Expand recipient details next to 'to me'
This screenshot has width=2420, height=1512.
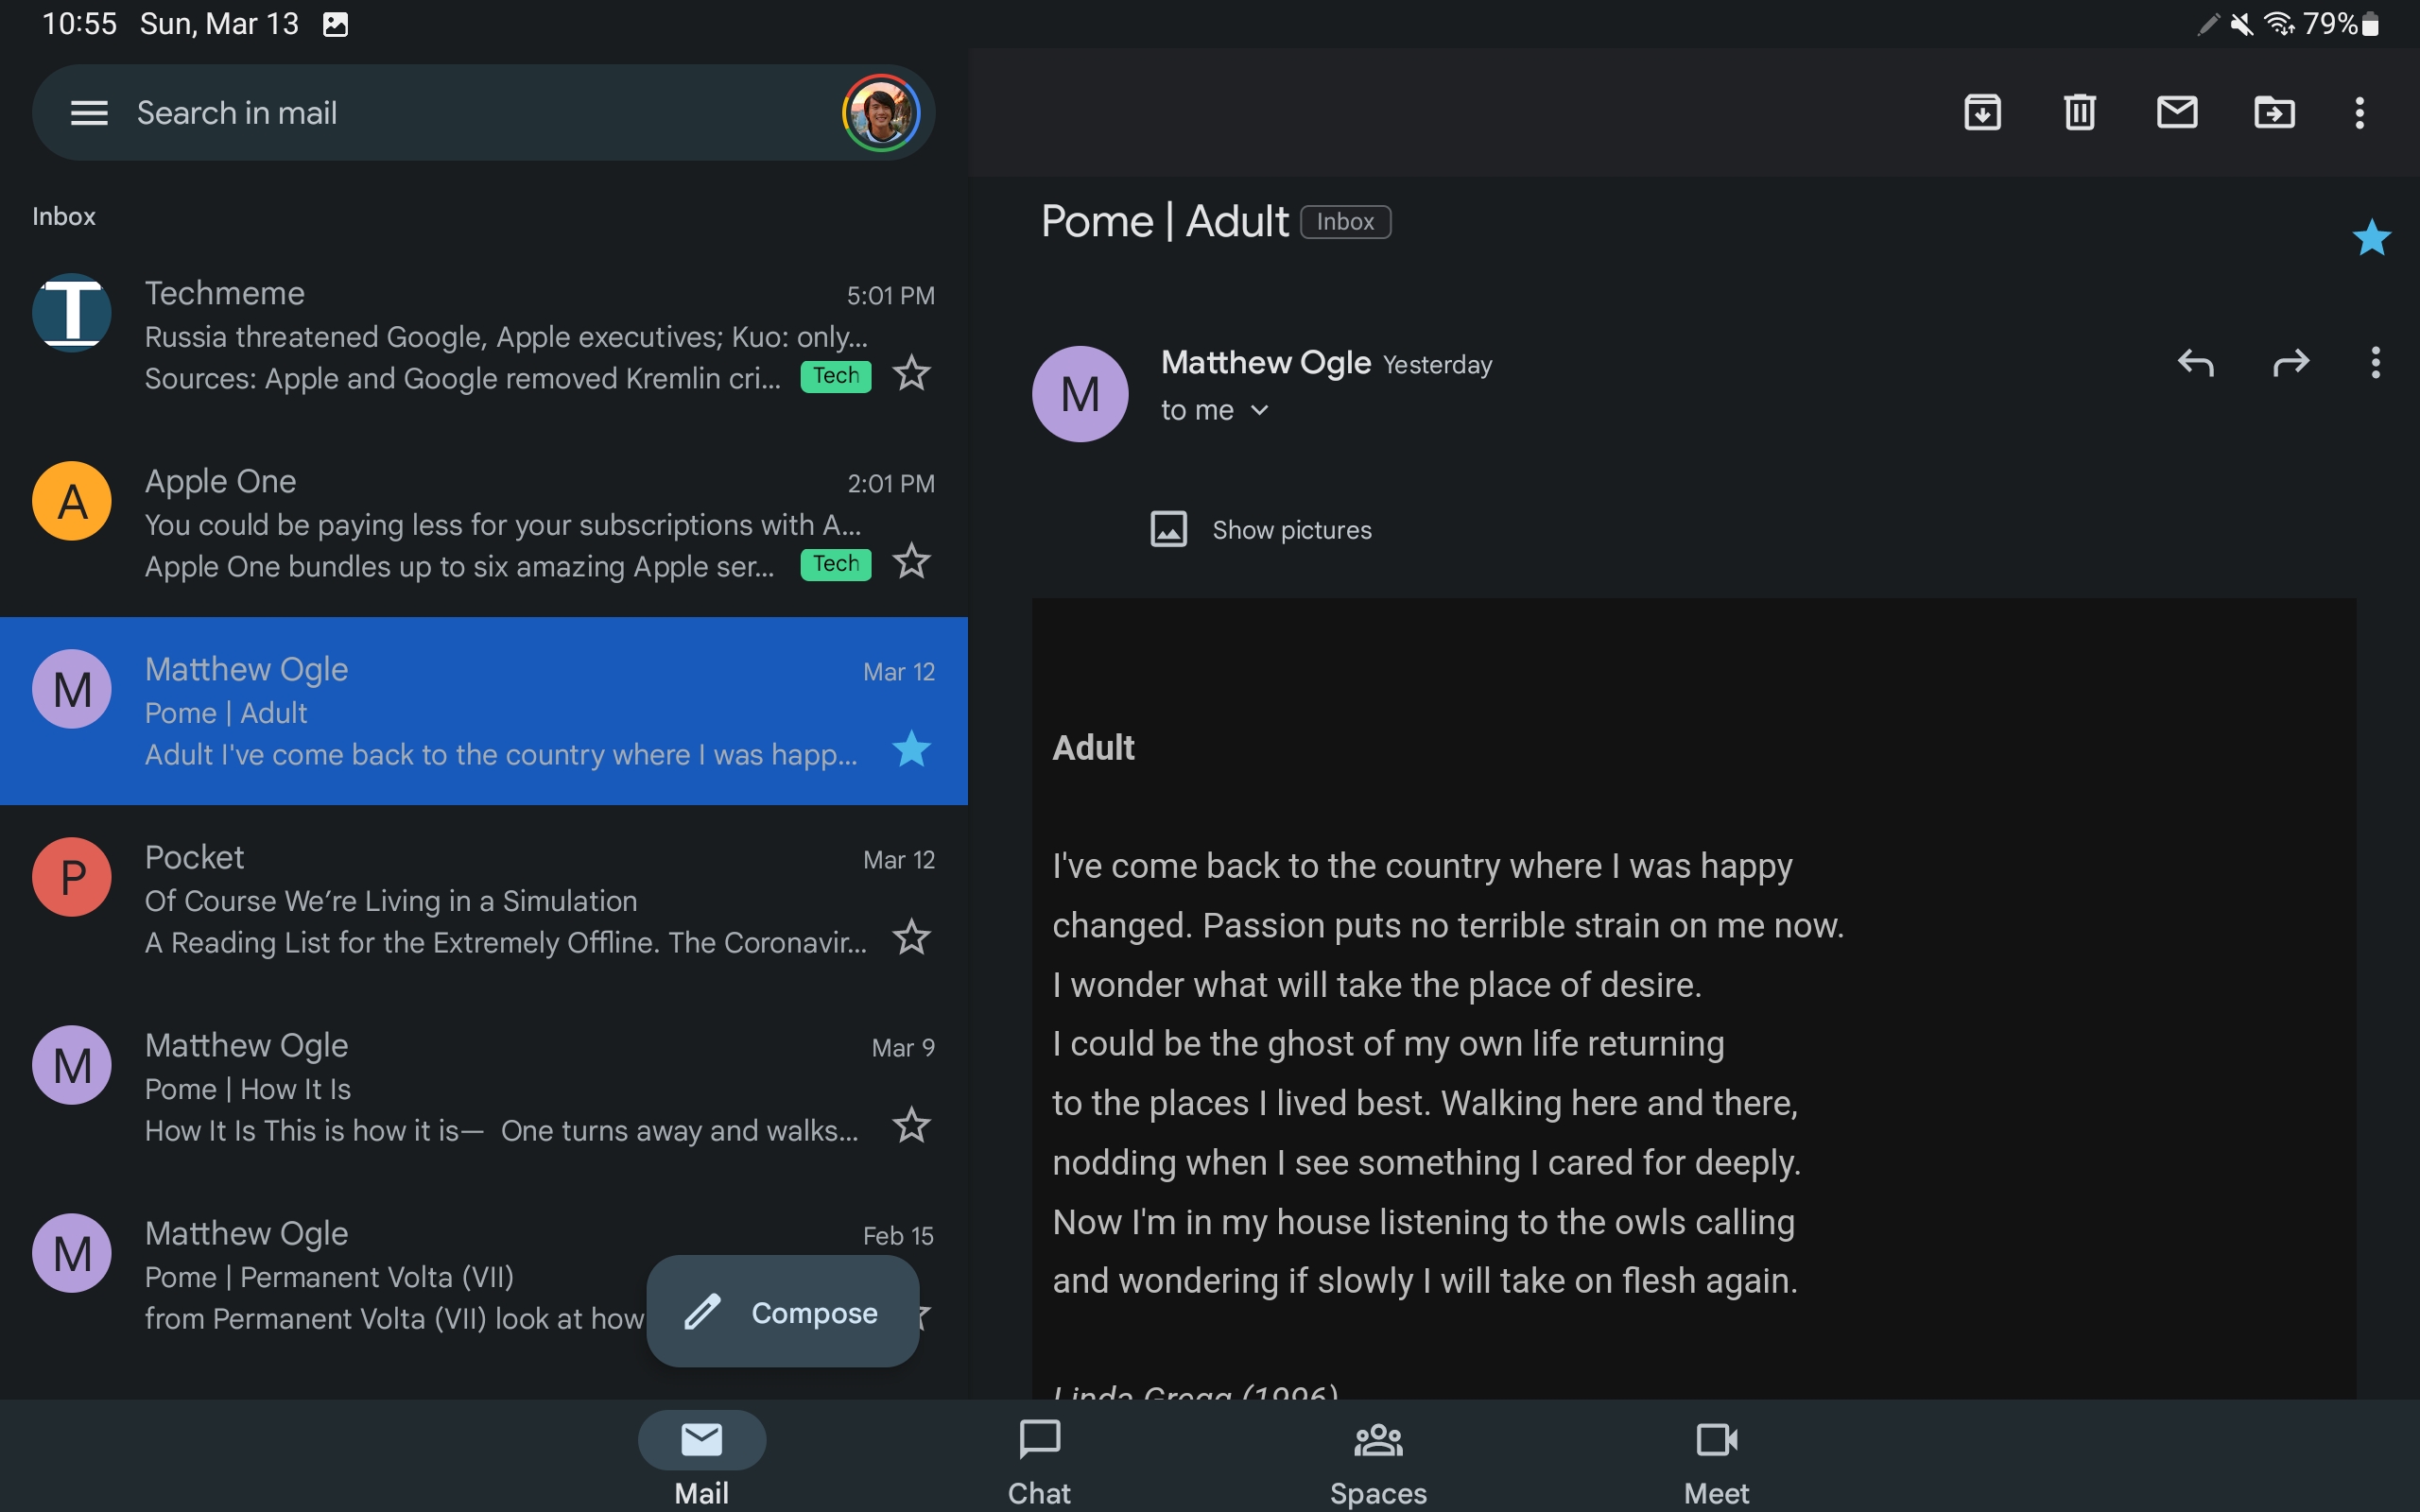(1259, 410)
